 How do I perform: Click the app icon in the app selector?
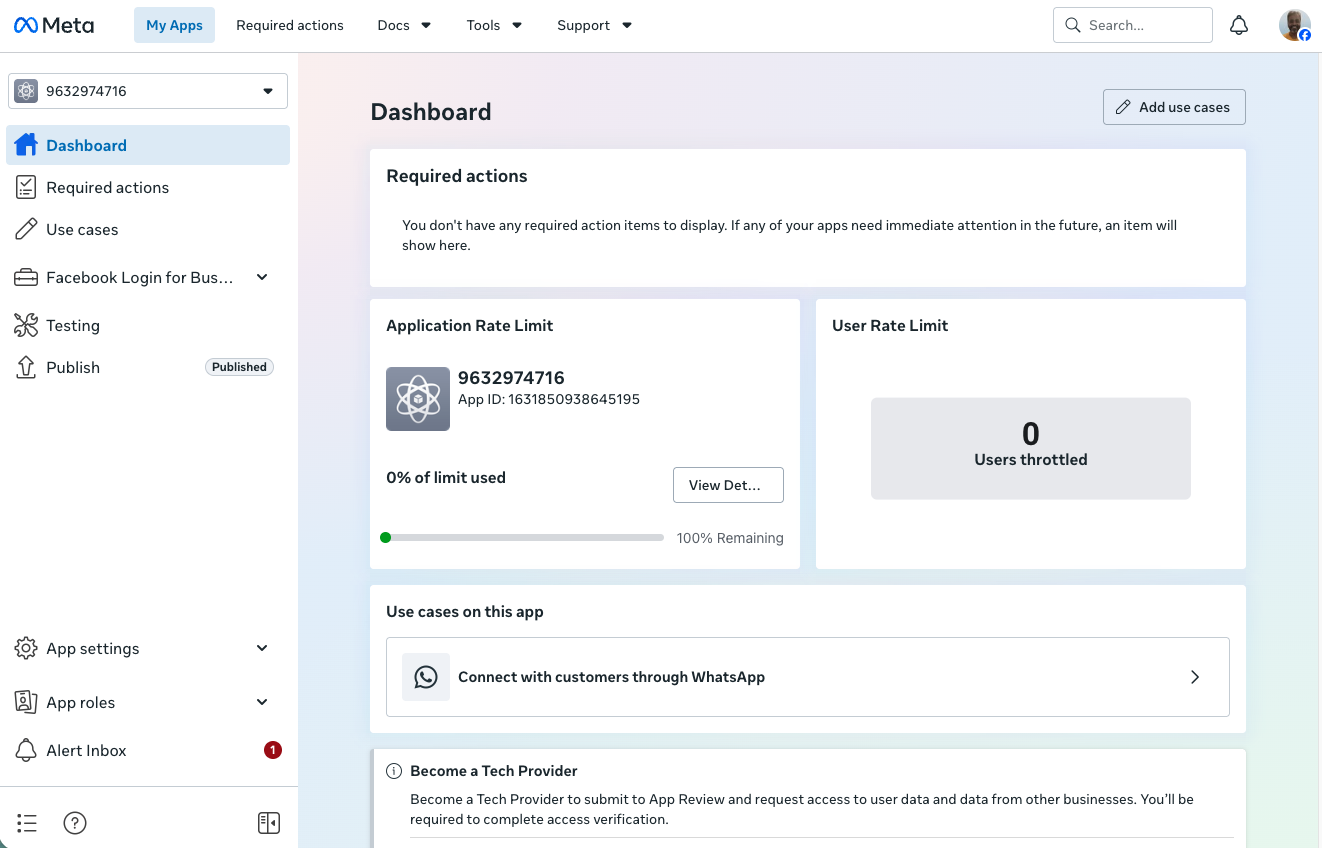(x=26, y=91)
